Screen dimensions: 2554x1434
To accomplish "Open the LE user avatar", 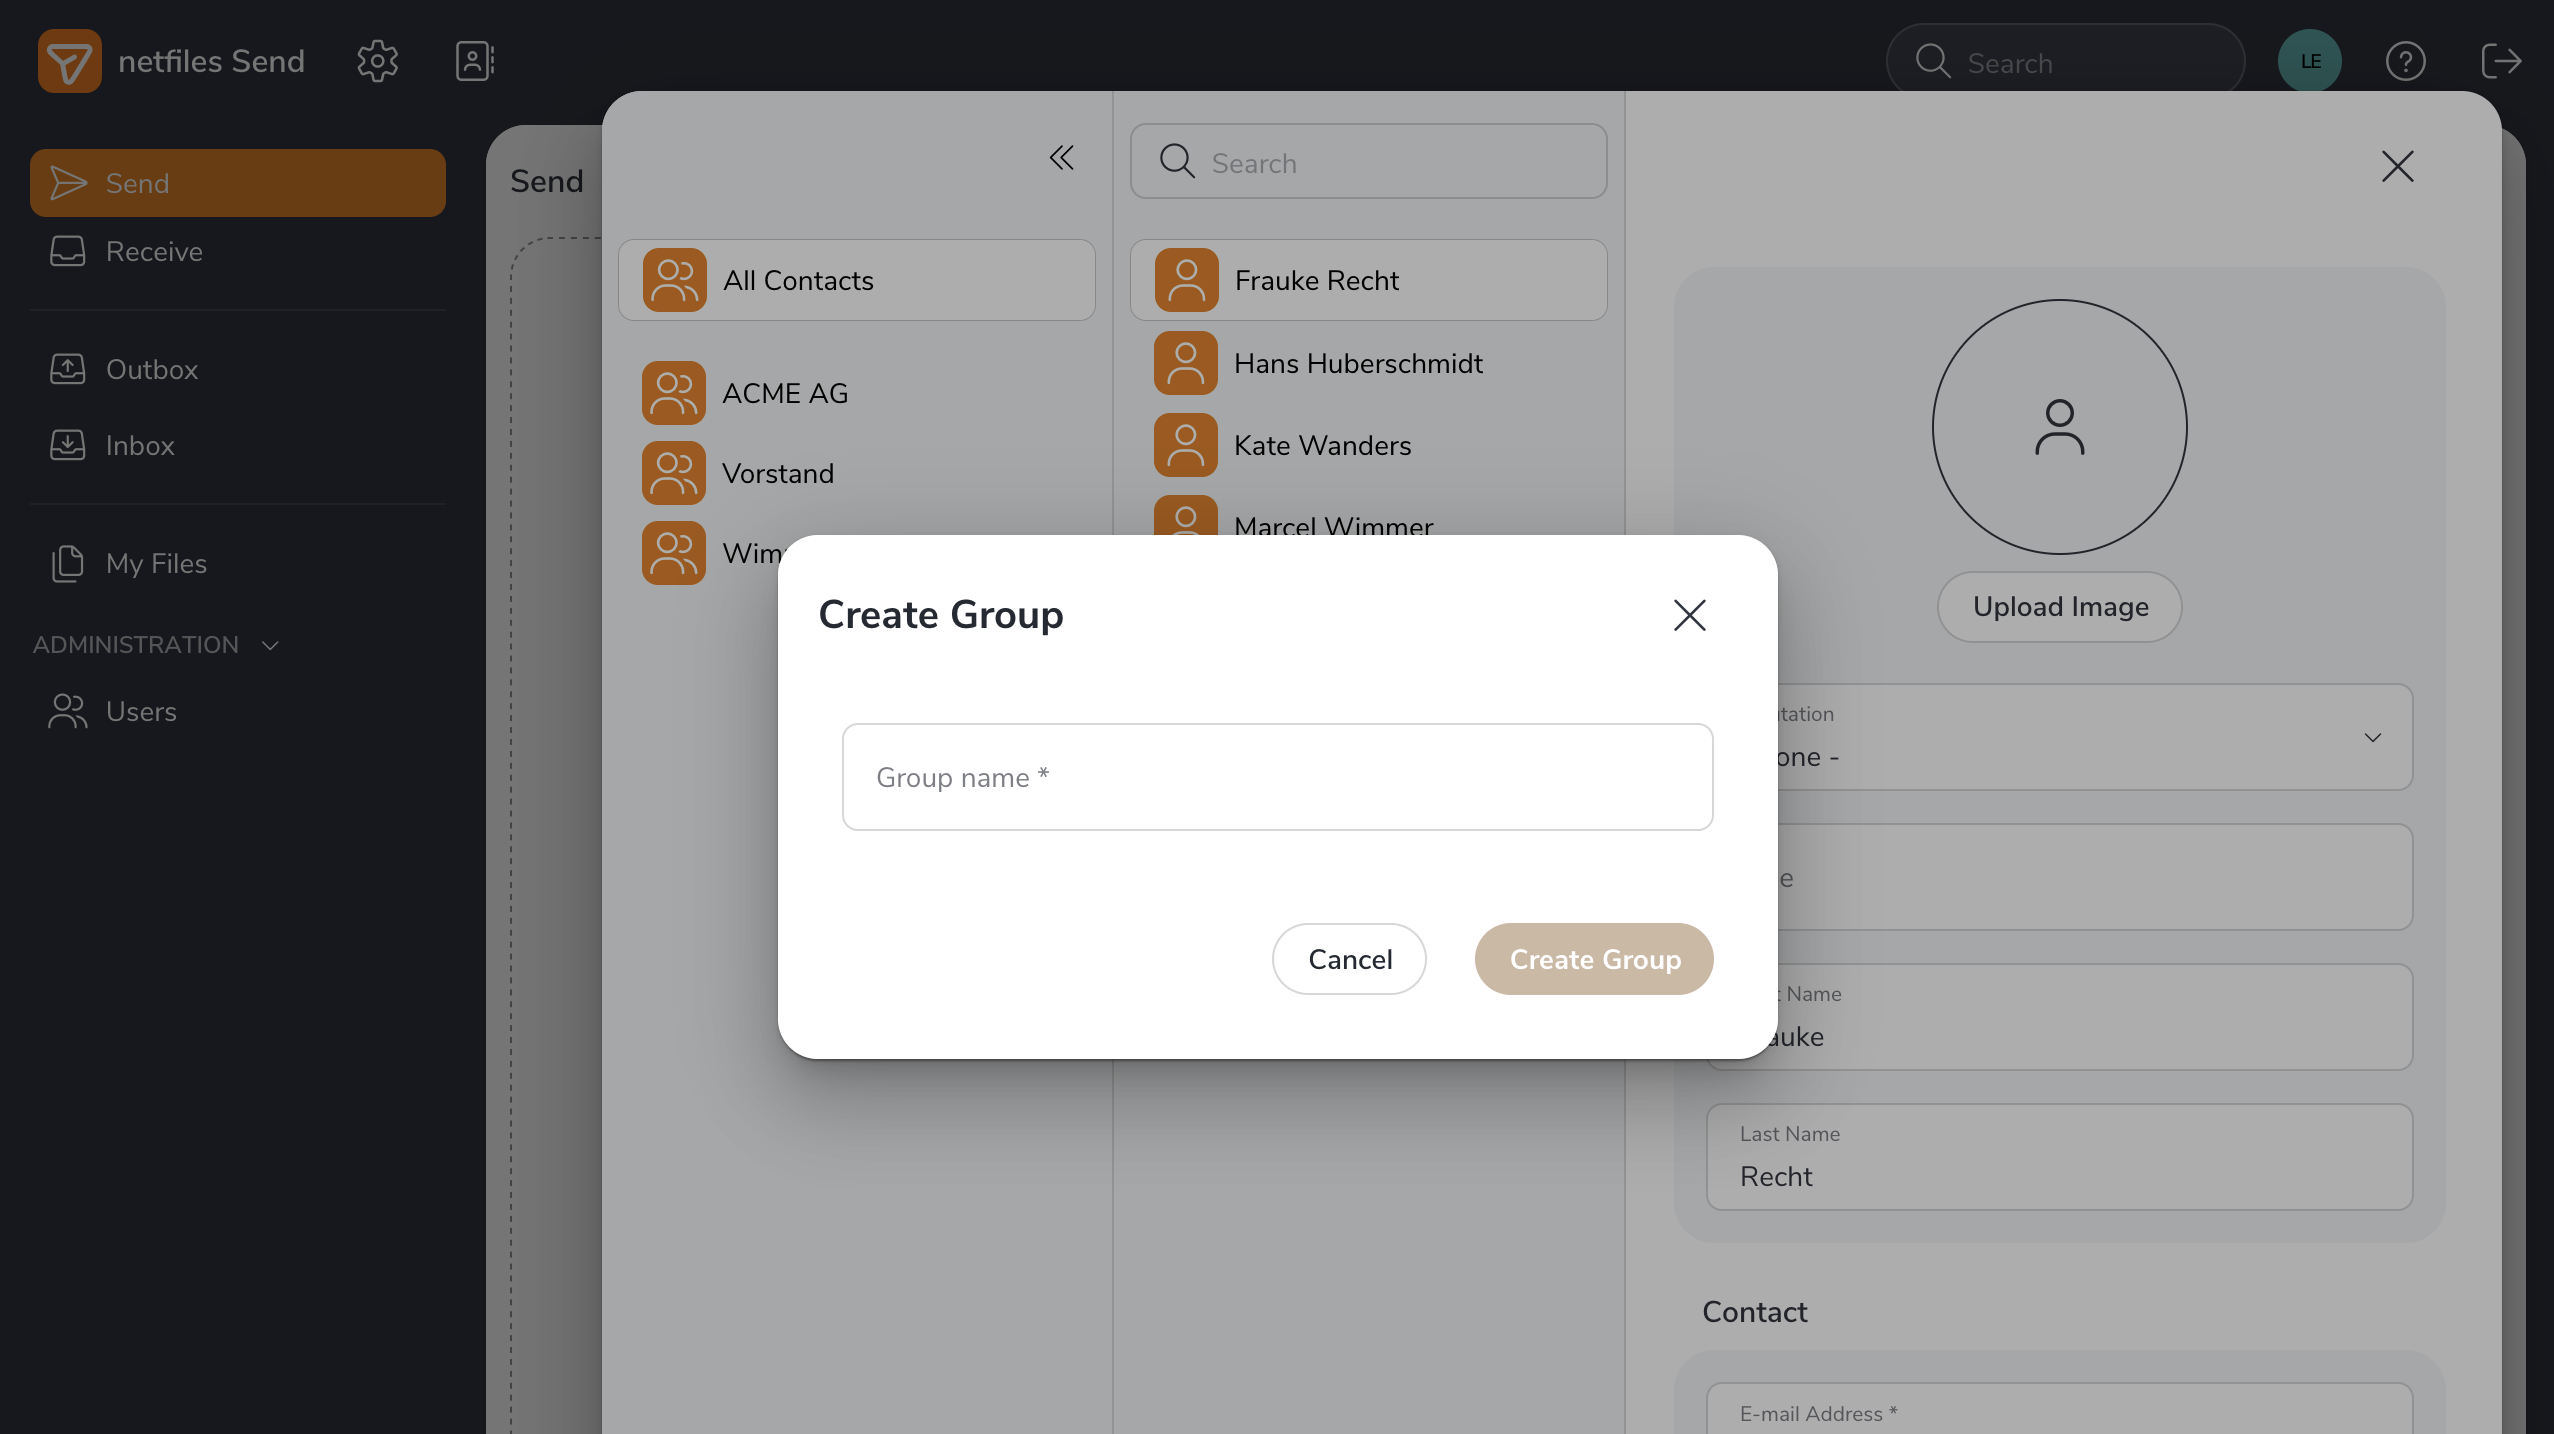I will pos(2309,61).
